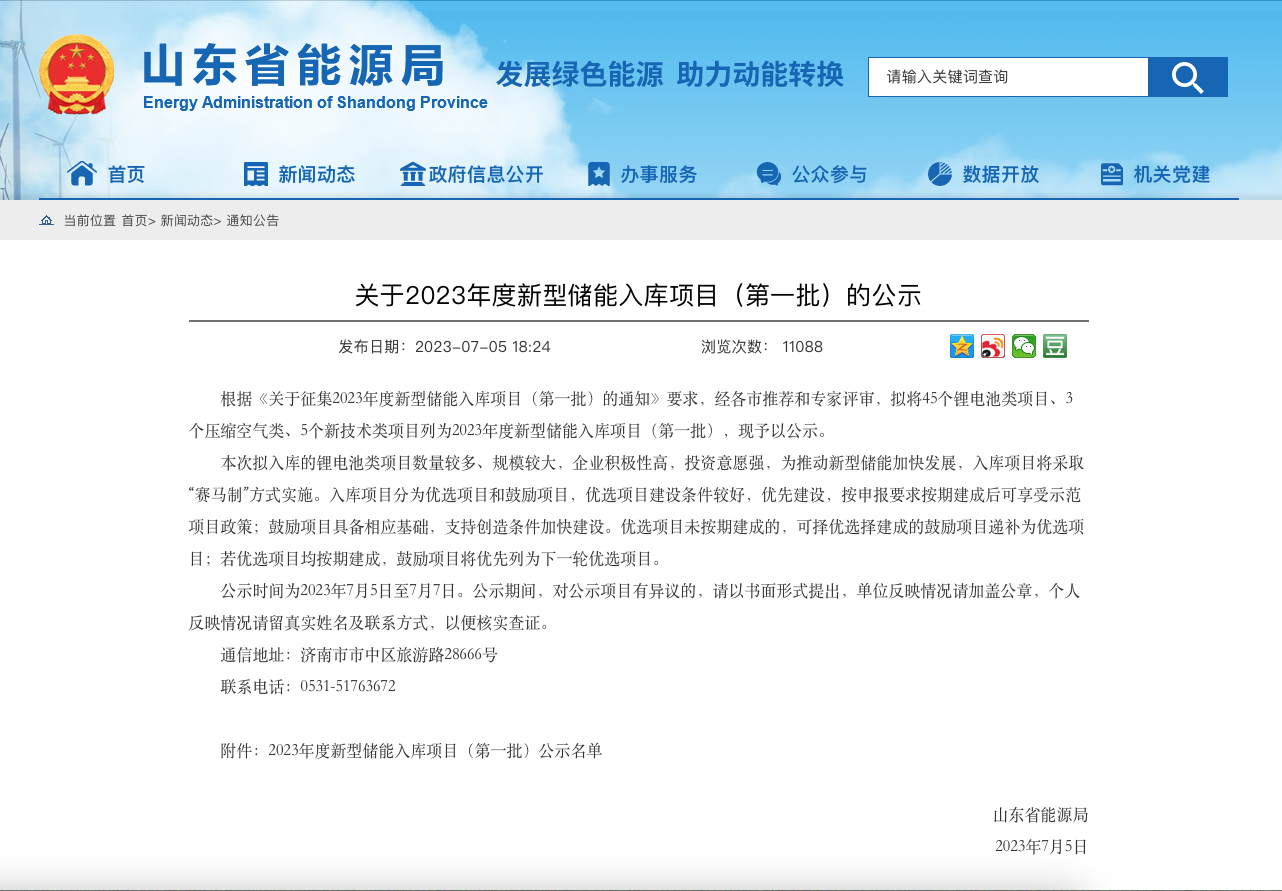Click the pie chart icon beside 数据开放
The image size is (1282, 891).
point(940,174)
